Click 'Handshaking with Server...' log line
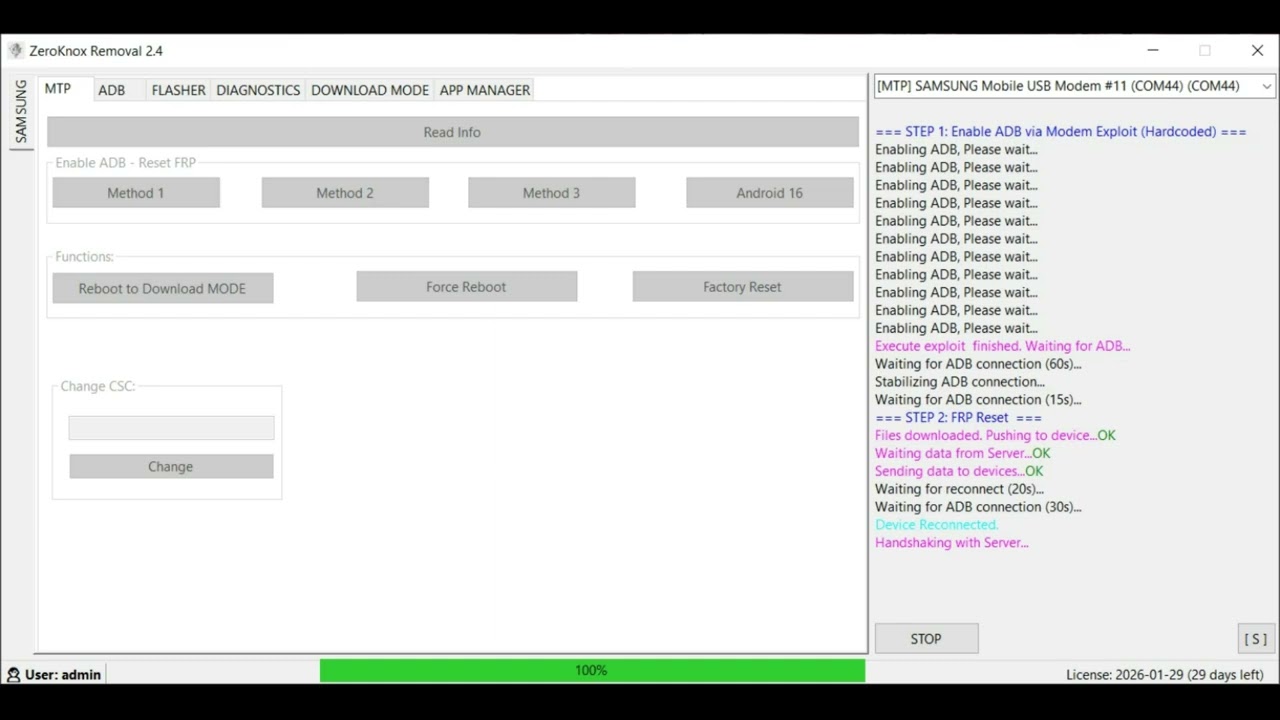Screen dimensions: 1280x720 pos(952,543)
